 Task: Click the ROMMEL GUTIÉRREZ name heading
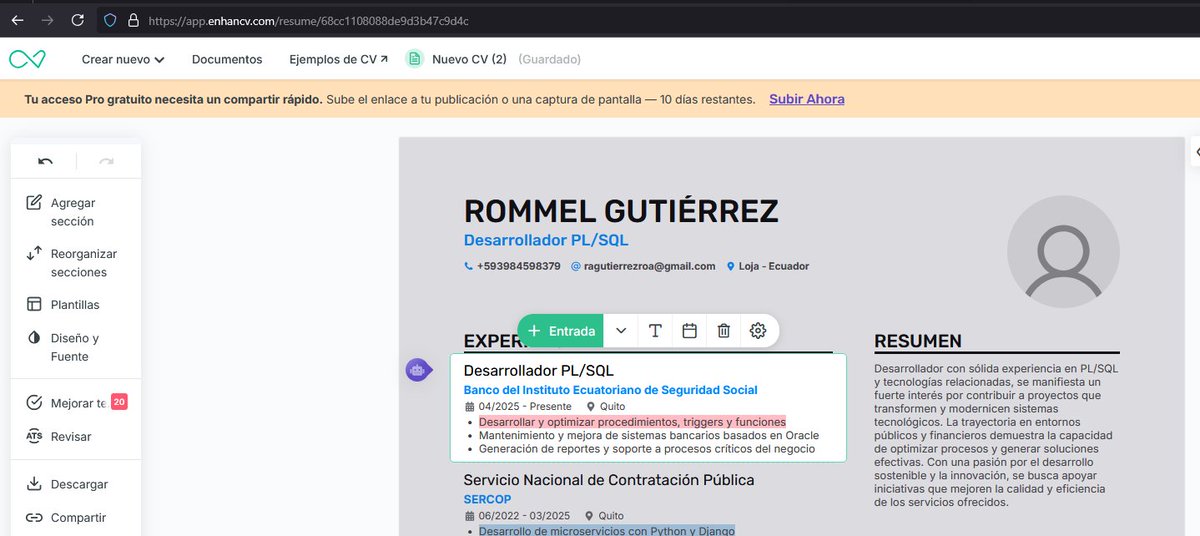coord(621,211)
